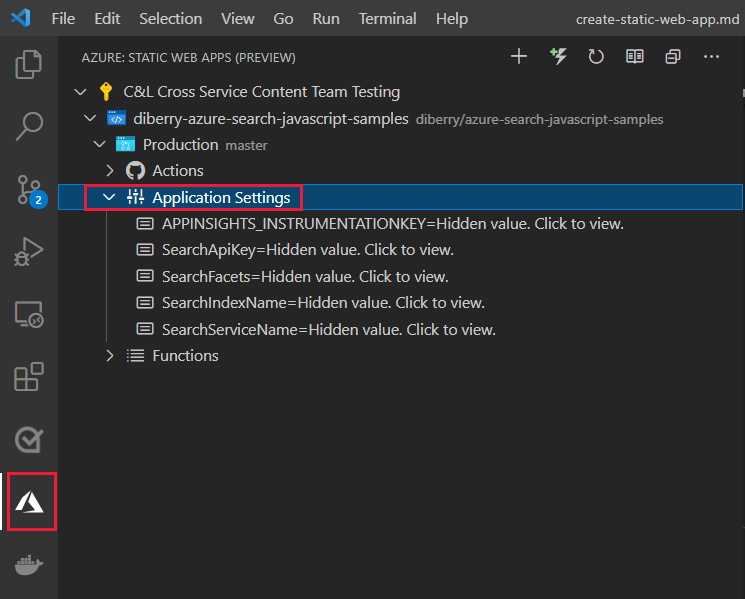Screen dimensions: 745x599
Task: Open the Extensions view icon
Action: tap(29, 377)
